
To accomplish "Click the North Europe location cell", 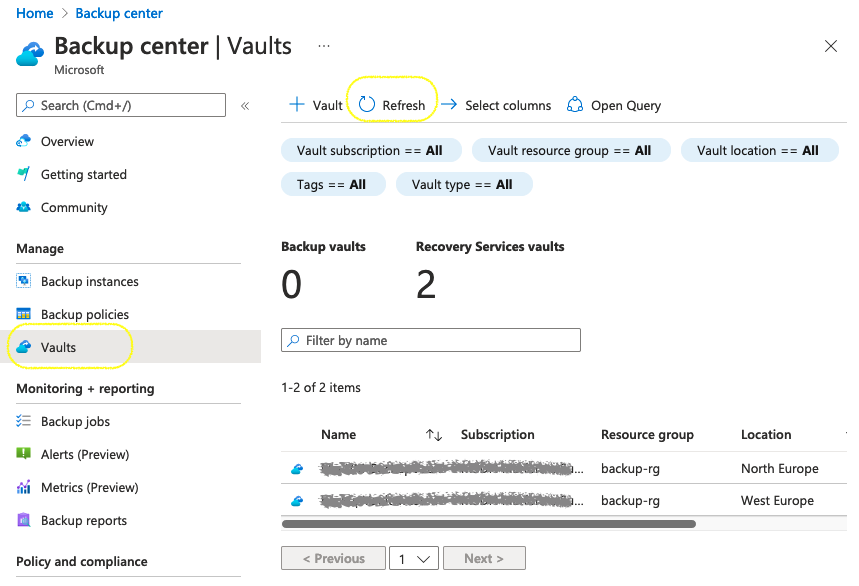I will (780, 469).
